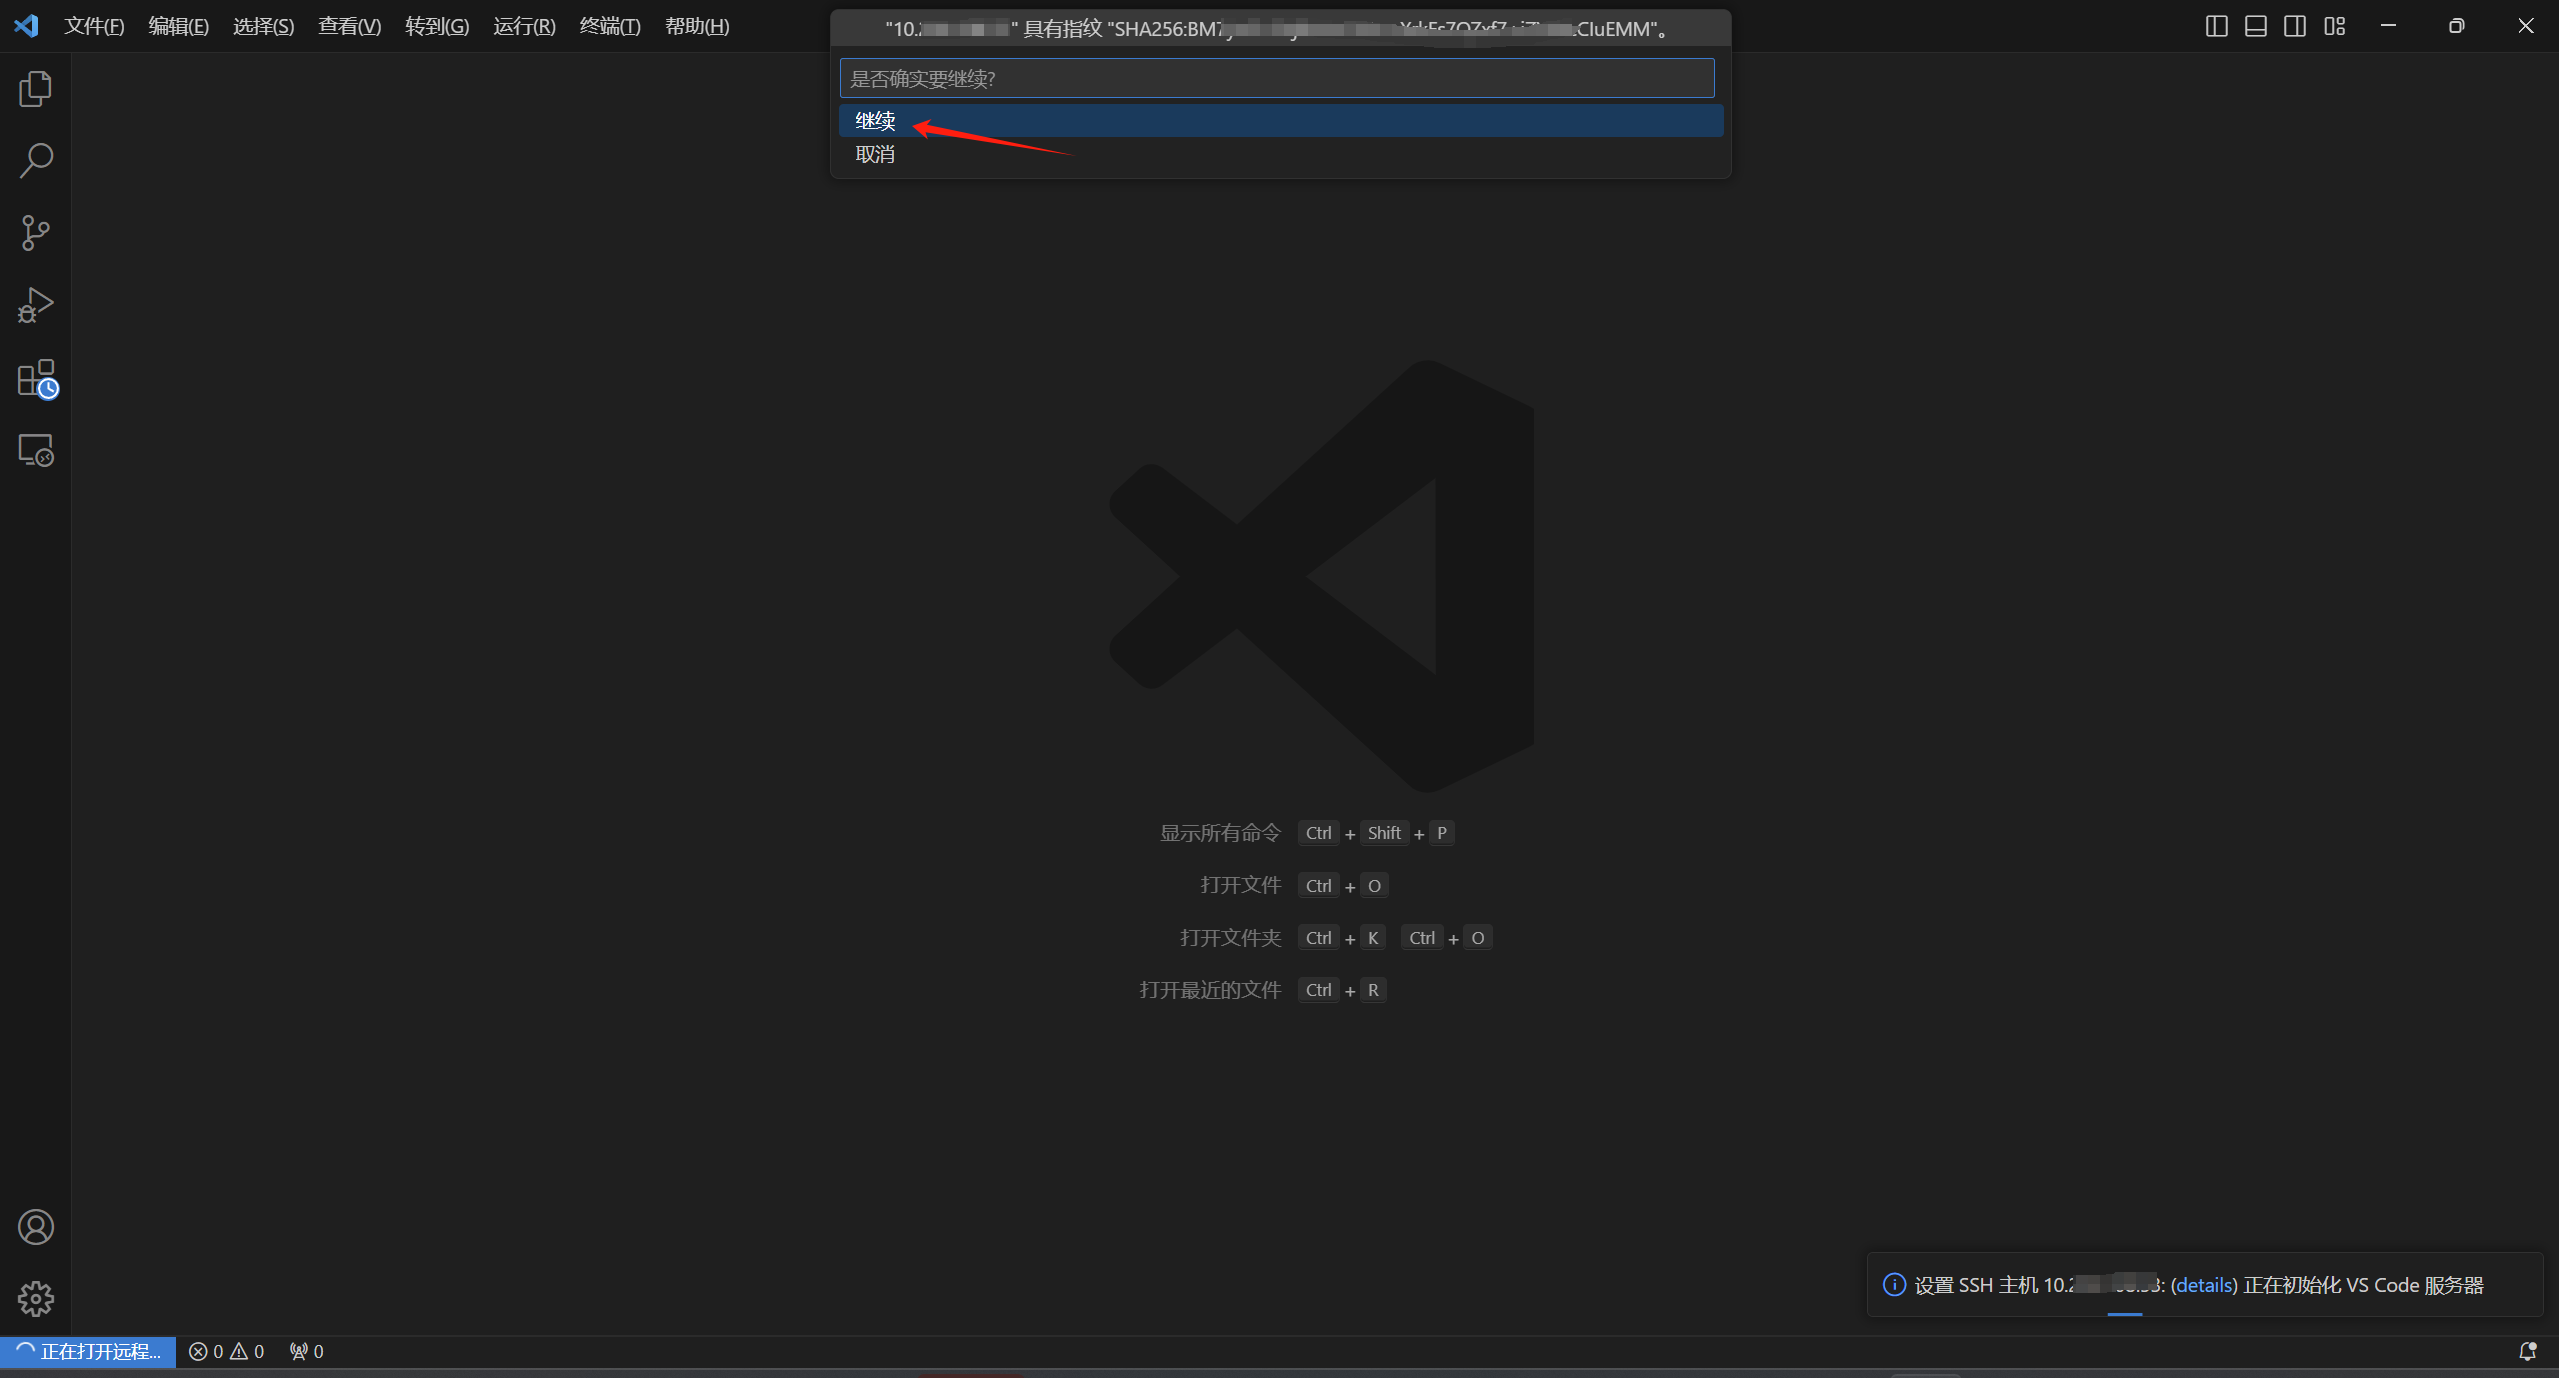Click the 正在打开远程 status bar indicator
This screenshot has width=2559, height=1378.
point(89,1352)
